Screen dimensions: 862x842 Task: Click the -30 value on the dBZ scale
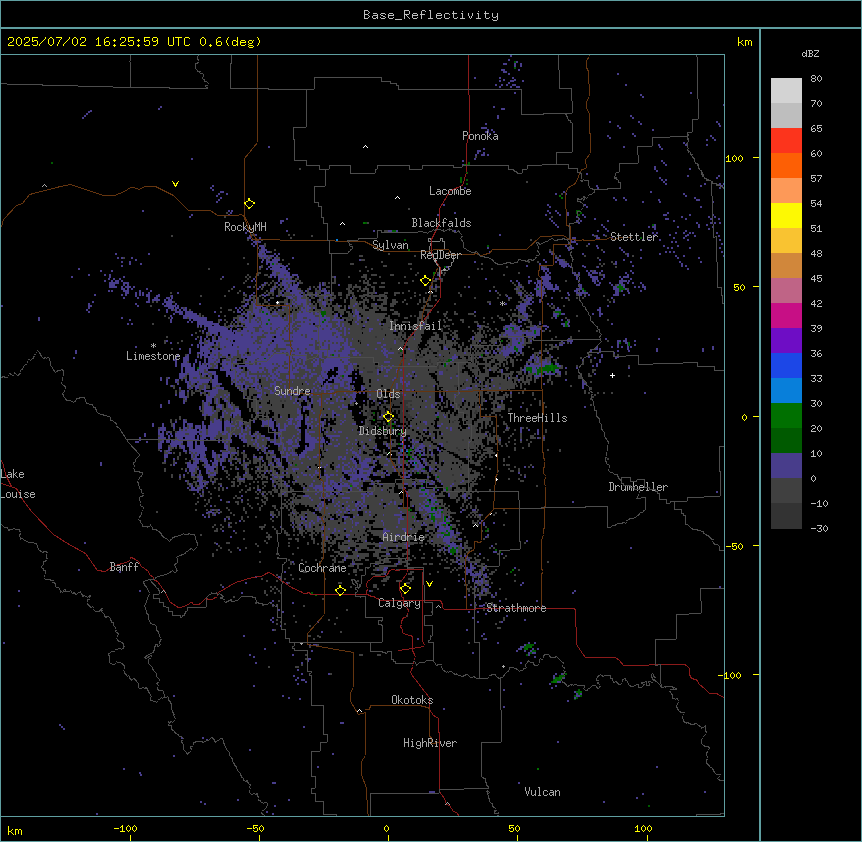(x=819, y=528)
